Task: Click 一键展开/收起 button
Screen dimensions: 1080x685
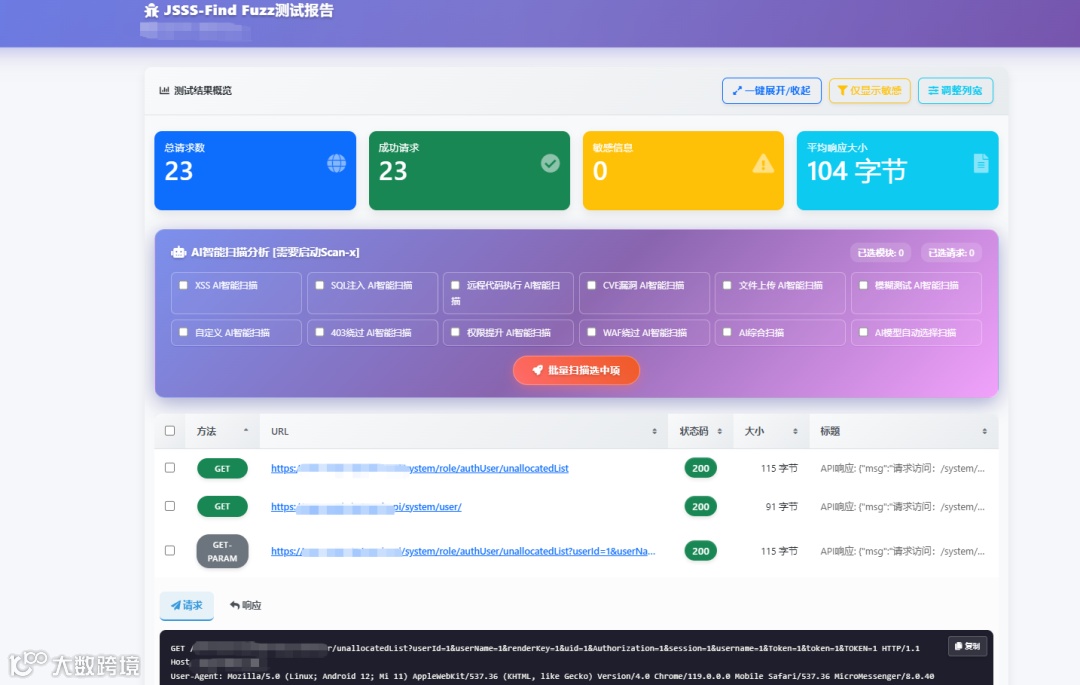Action: (x=771, y=90)
